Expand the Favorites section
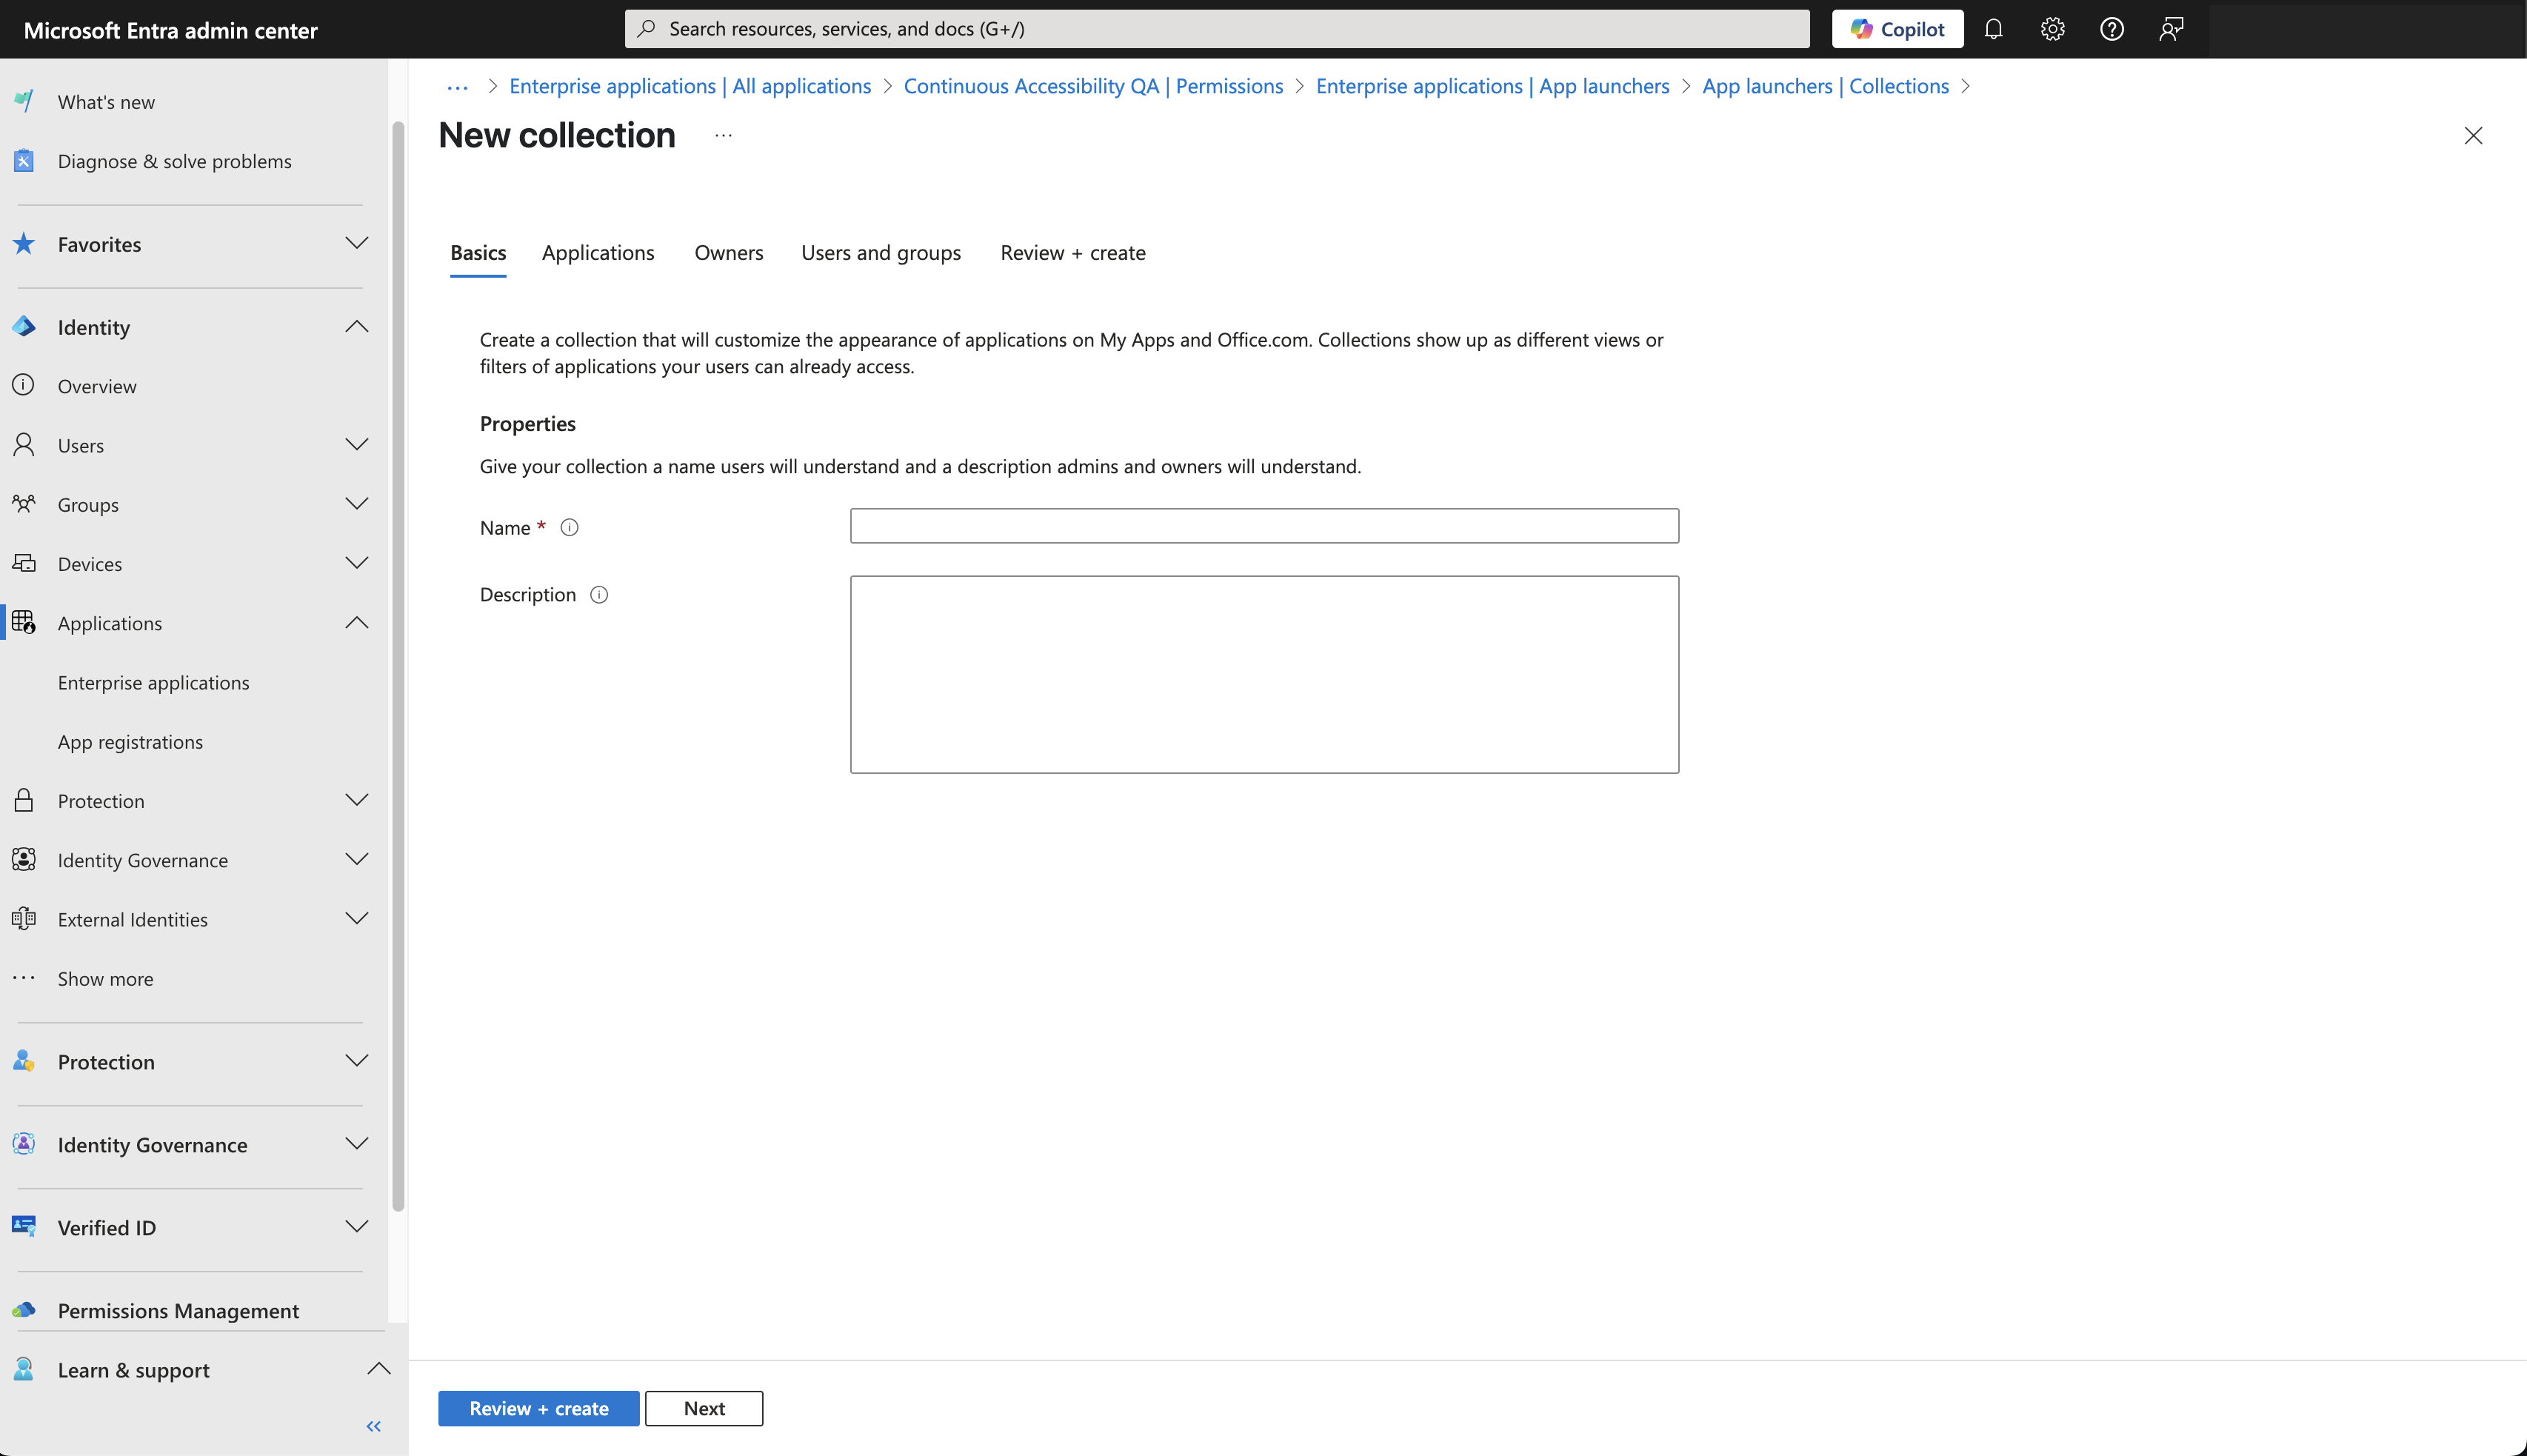 click(356, 243)
